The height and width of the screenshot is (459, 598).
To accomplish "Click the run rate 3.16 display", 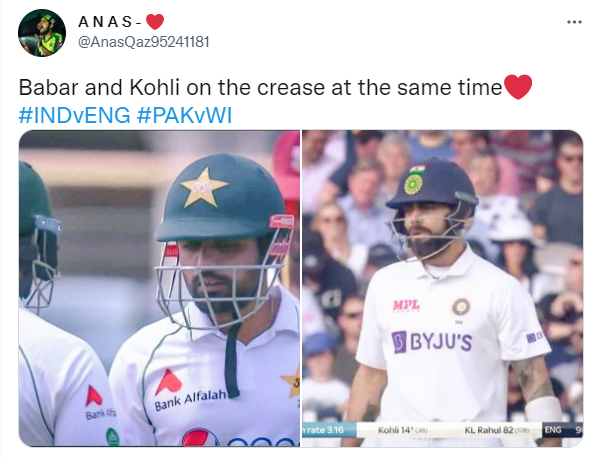I will tap(324, 430).
